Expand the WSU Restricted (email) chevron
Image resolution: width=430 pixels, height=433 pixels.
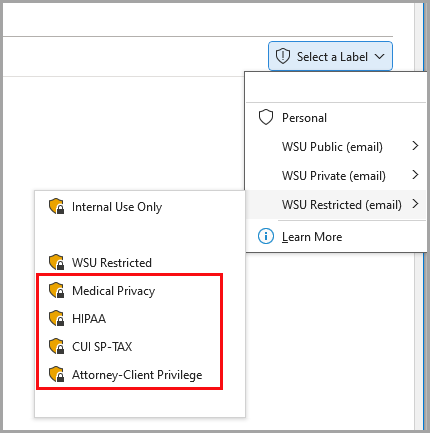415,204
